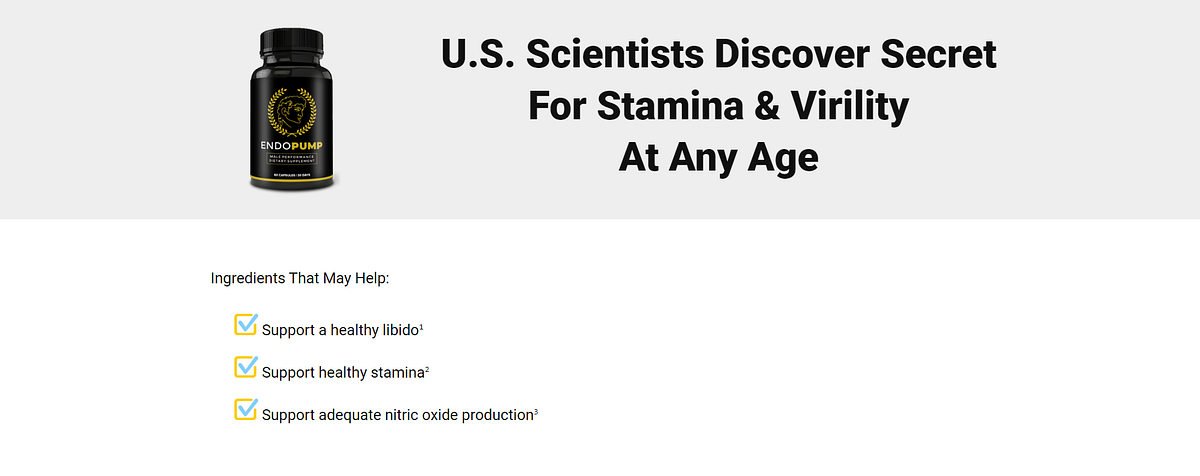Click 'Male Performance Dietary Supplement' label text
The image size is (1200, 476).
click(292, 156)
